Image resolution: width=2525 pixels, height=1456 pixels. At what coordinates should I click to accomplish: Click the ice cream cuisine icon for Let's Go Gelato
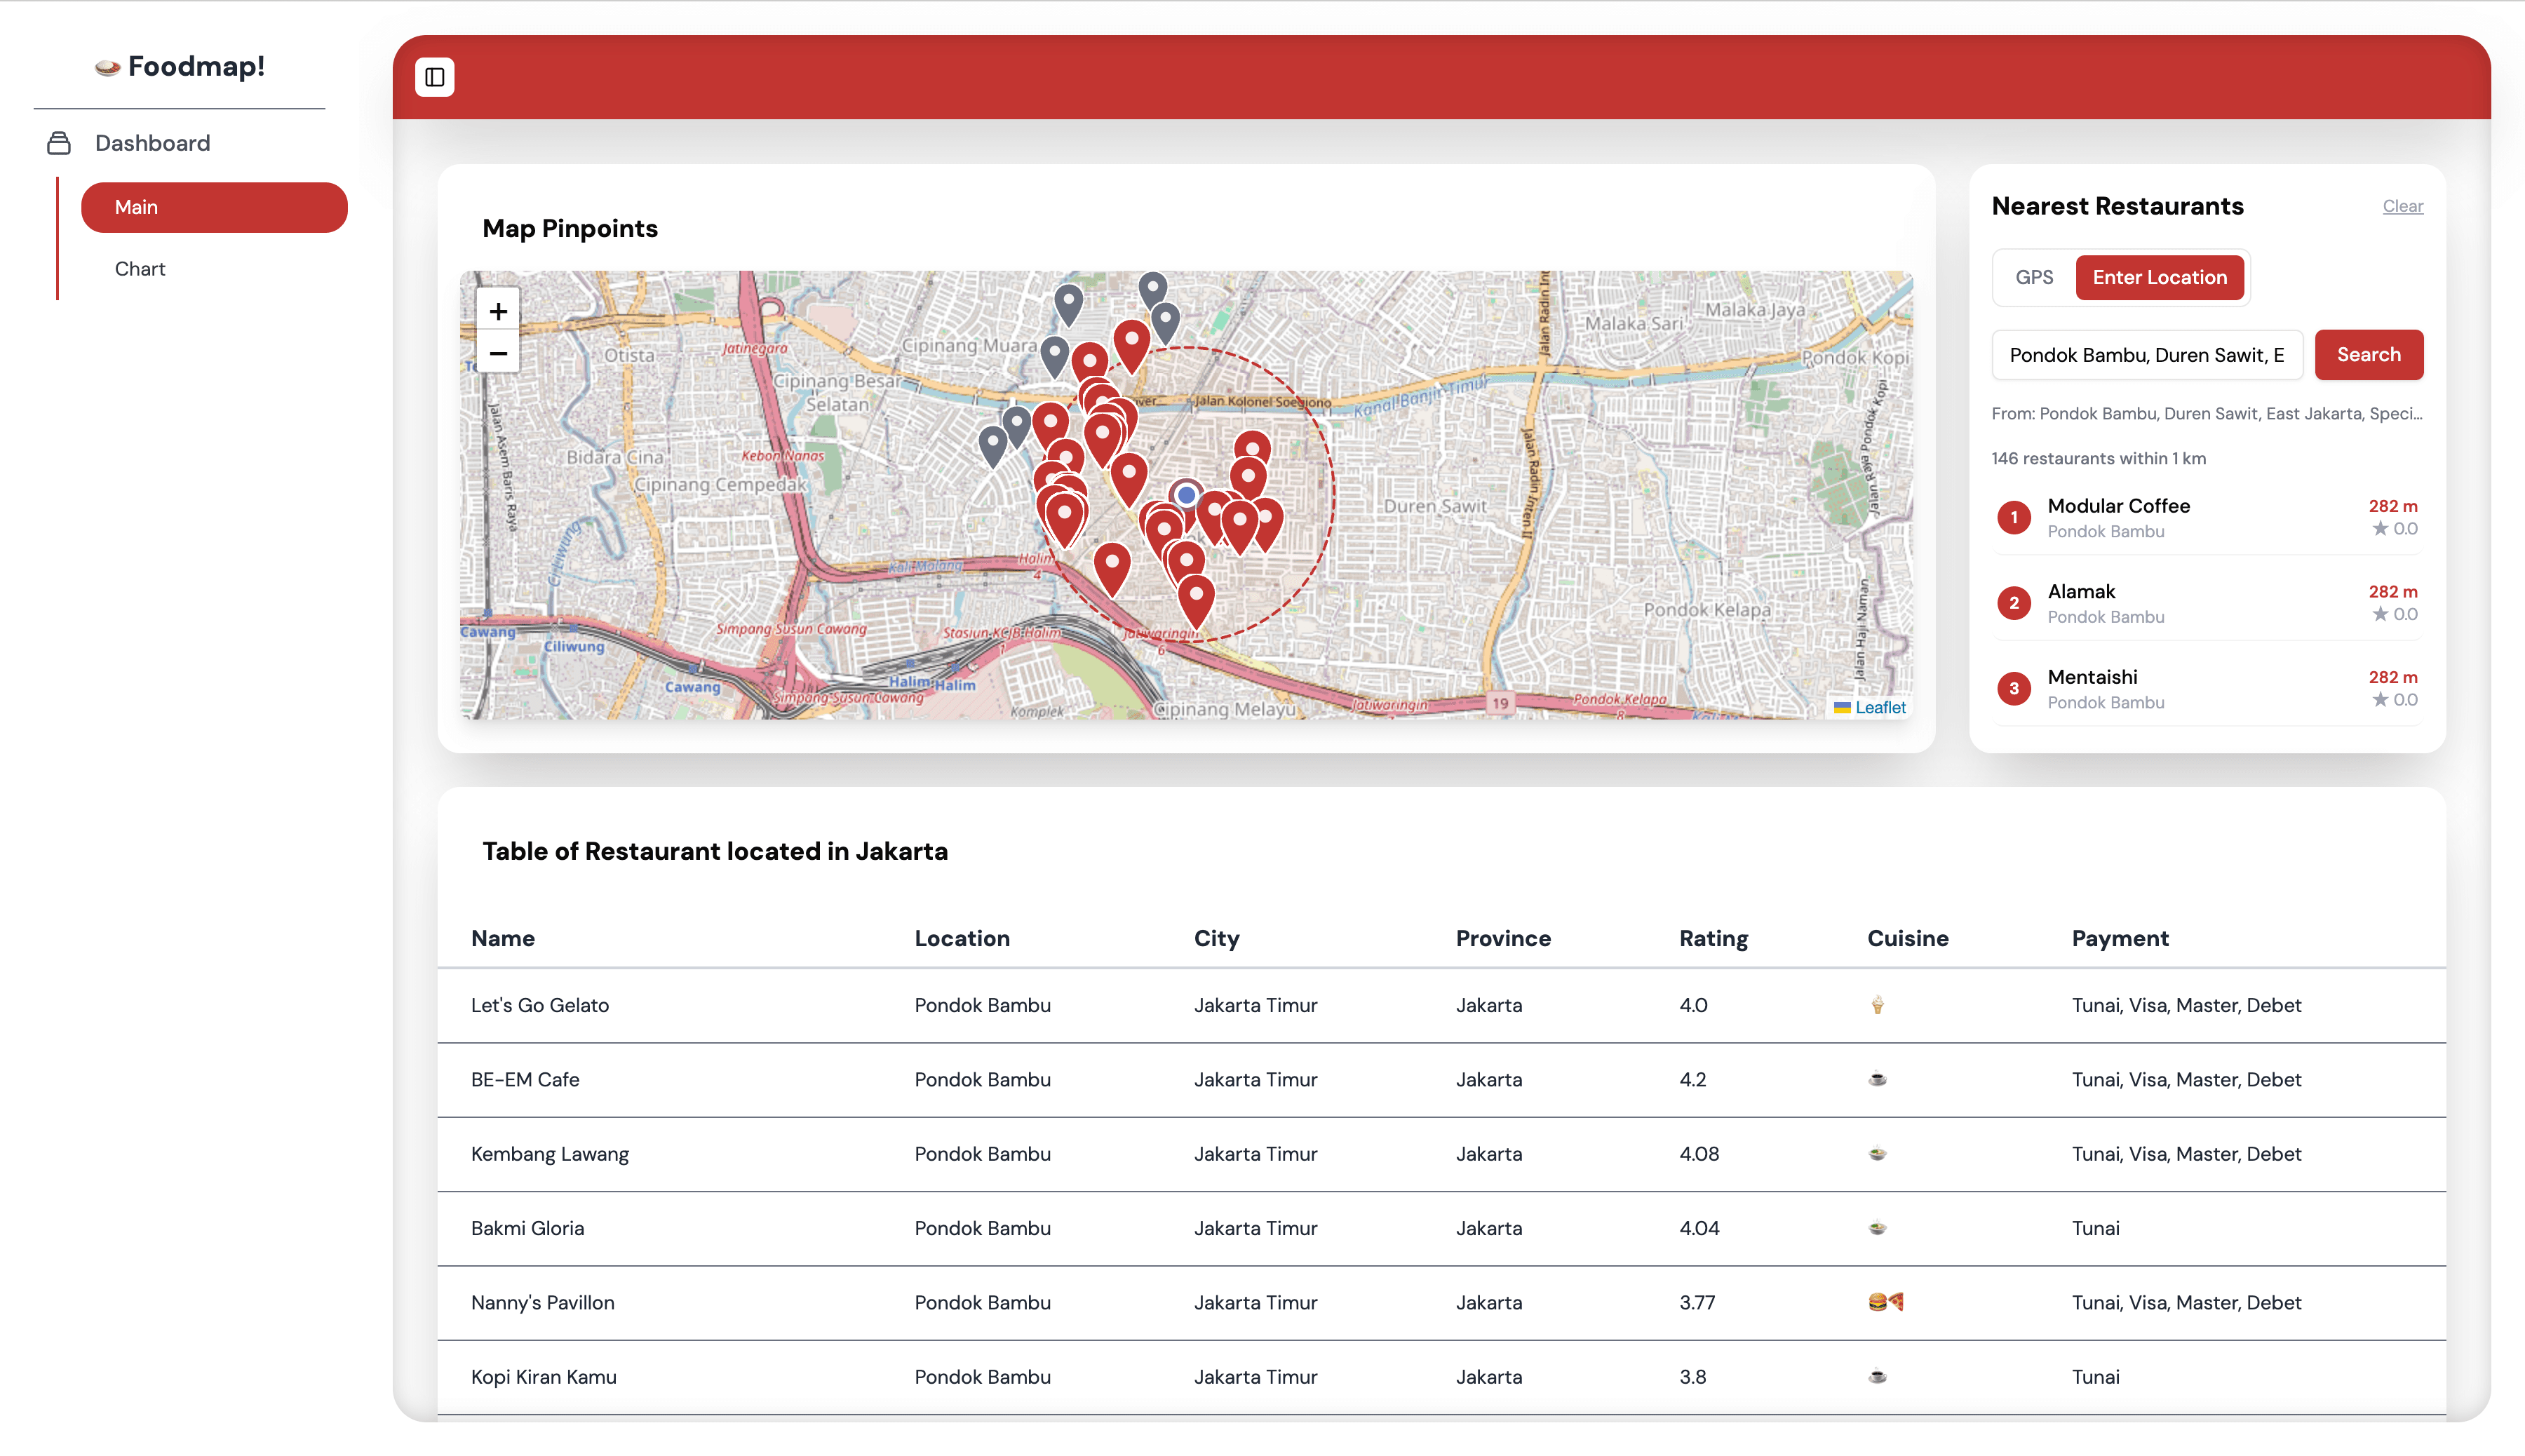1878,1005
